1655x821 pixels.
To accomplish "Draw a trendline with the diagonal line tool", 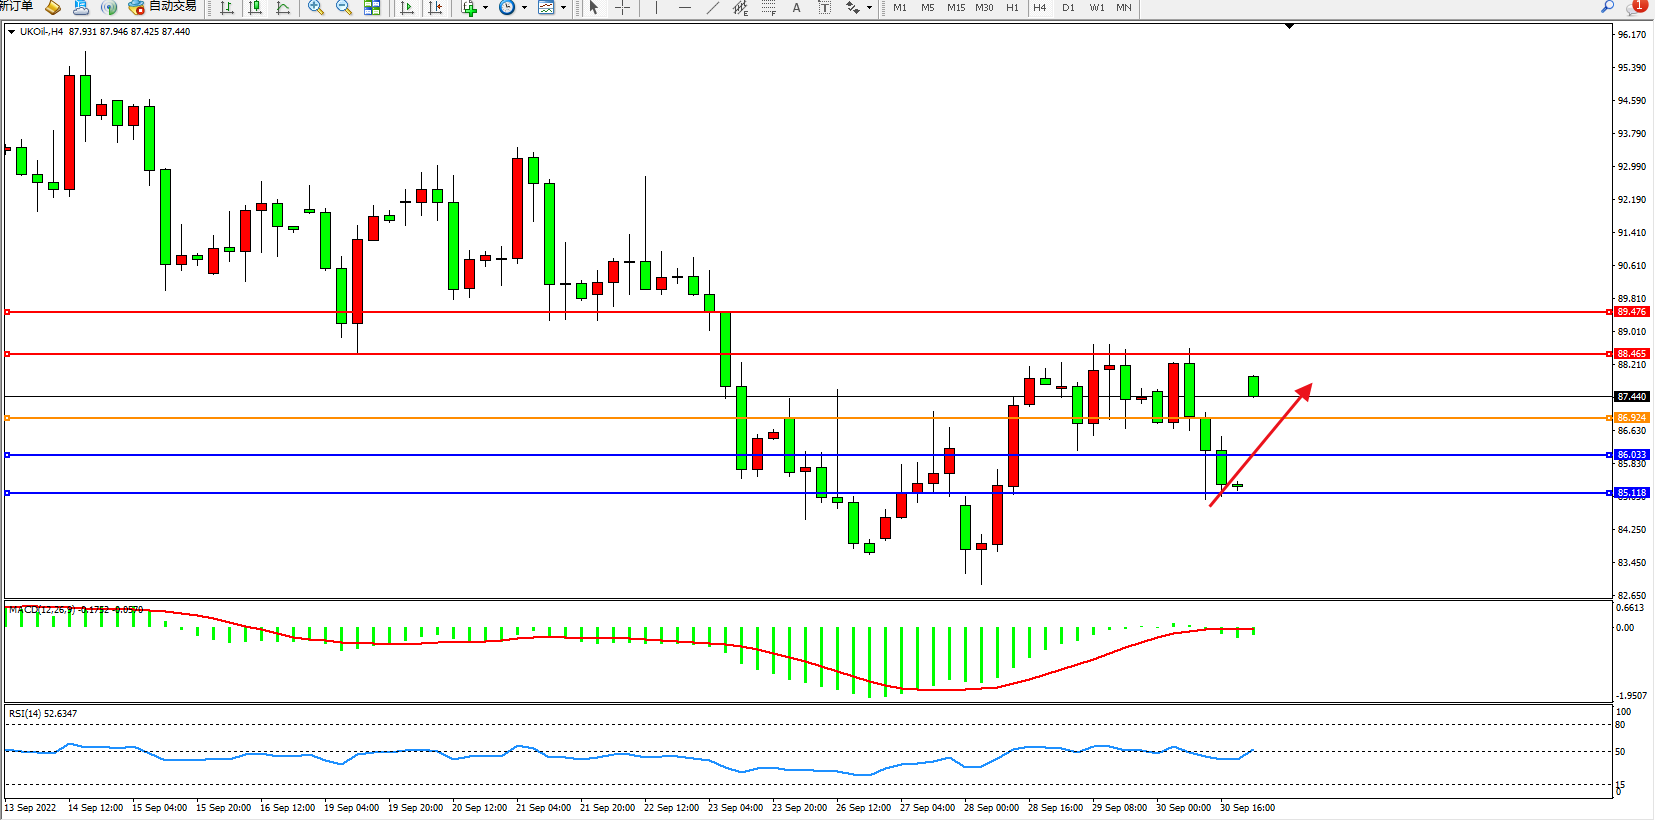I will (x=712, y=8).
